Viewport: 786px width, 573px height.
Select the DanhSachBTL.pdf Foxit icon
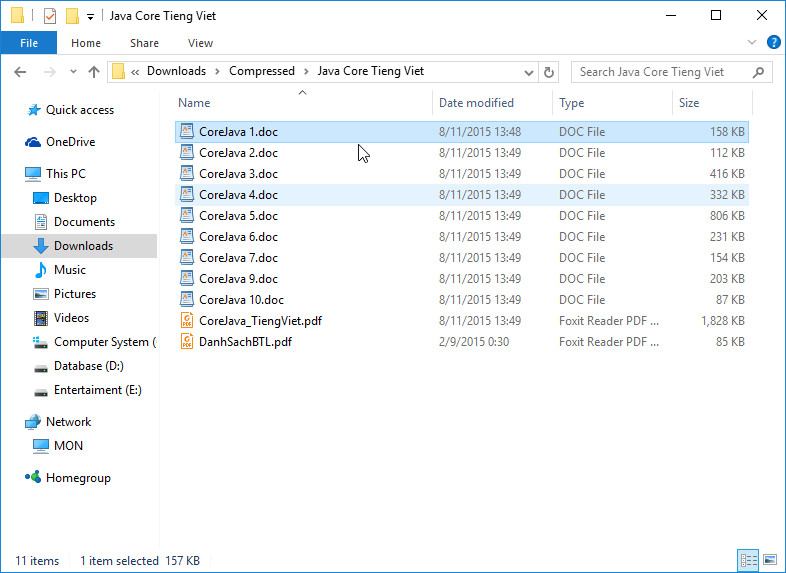(187, 342)
